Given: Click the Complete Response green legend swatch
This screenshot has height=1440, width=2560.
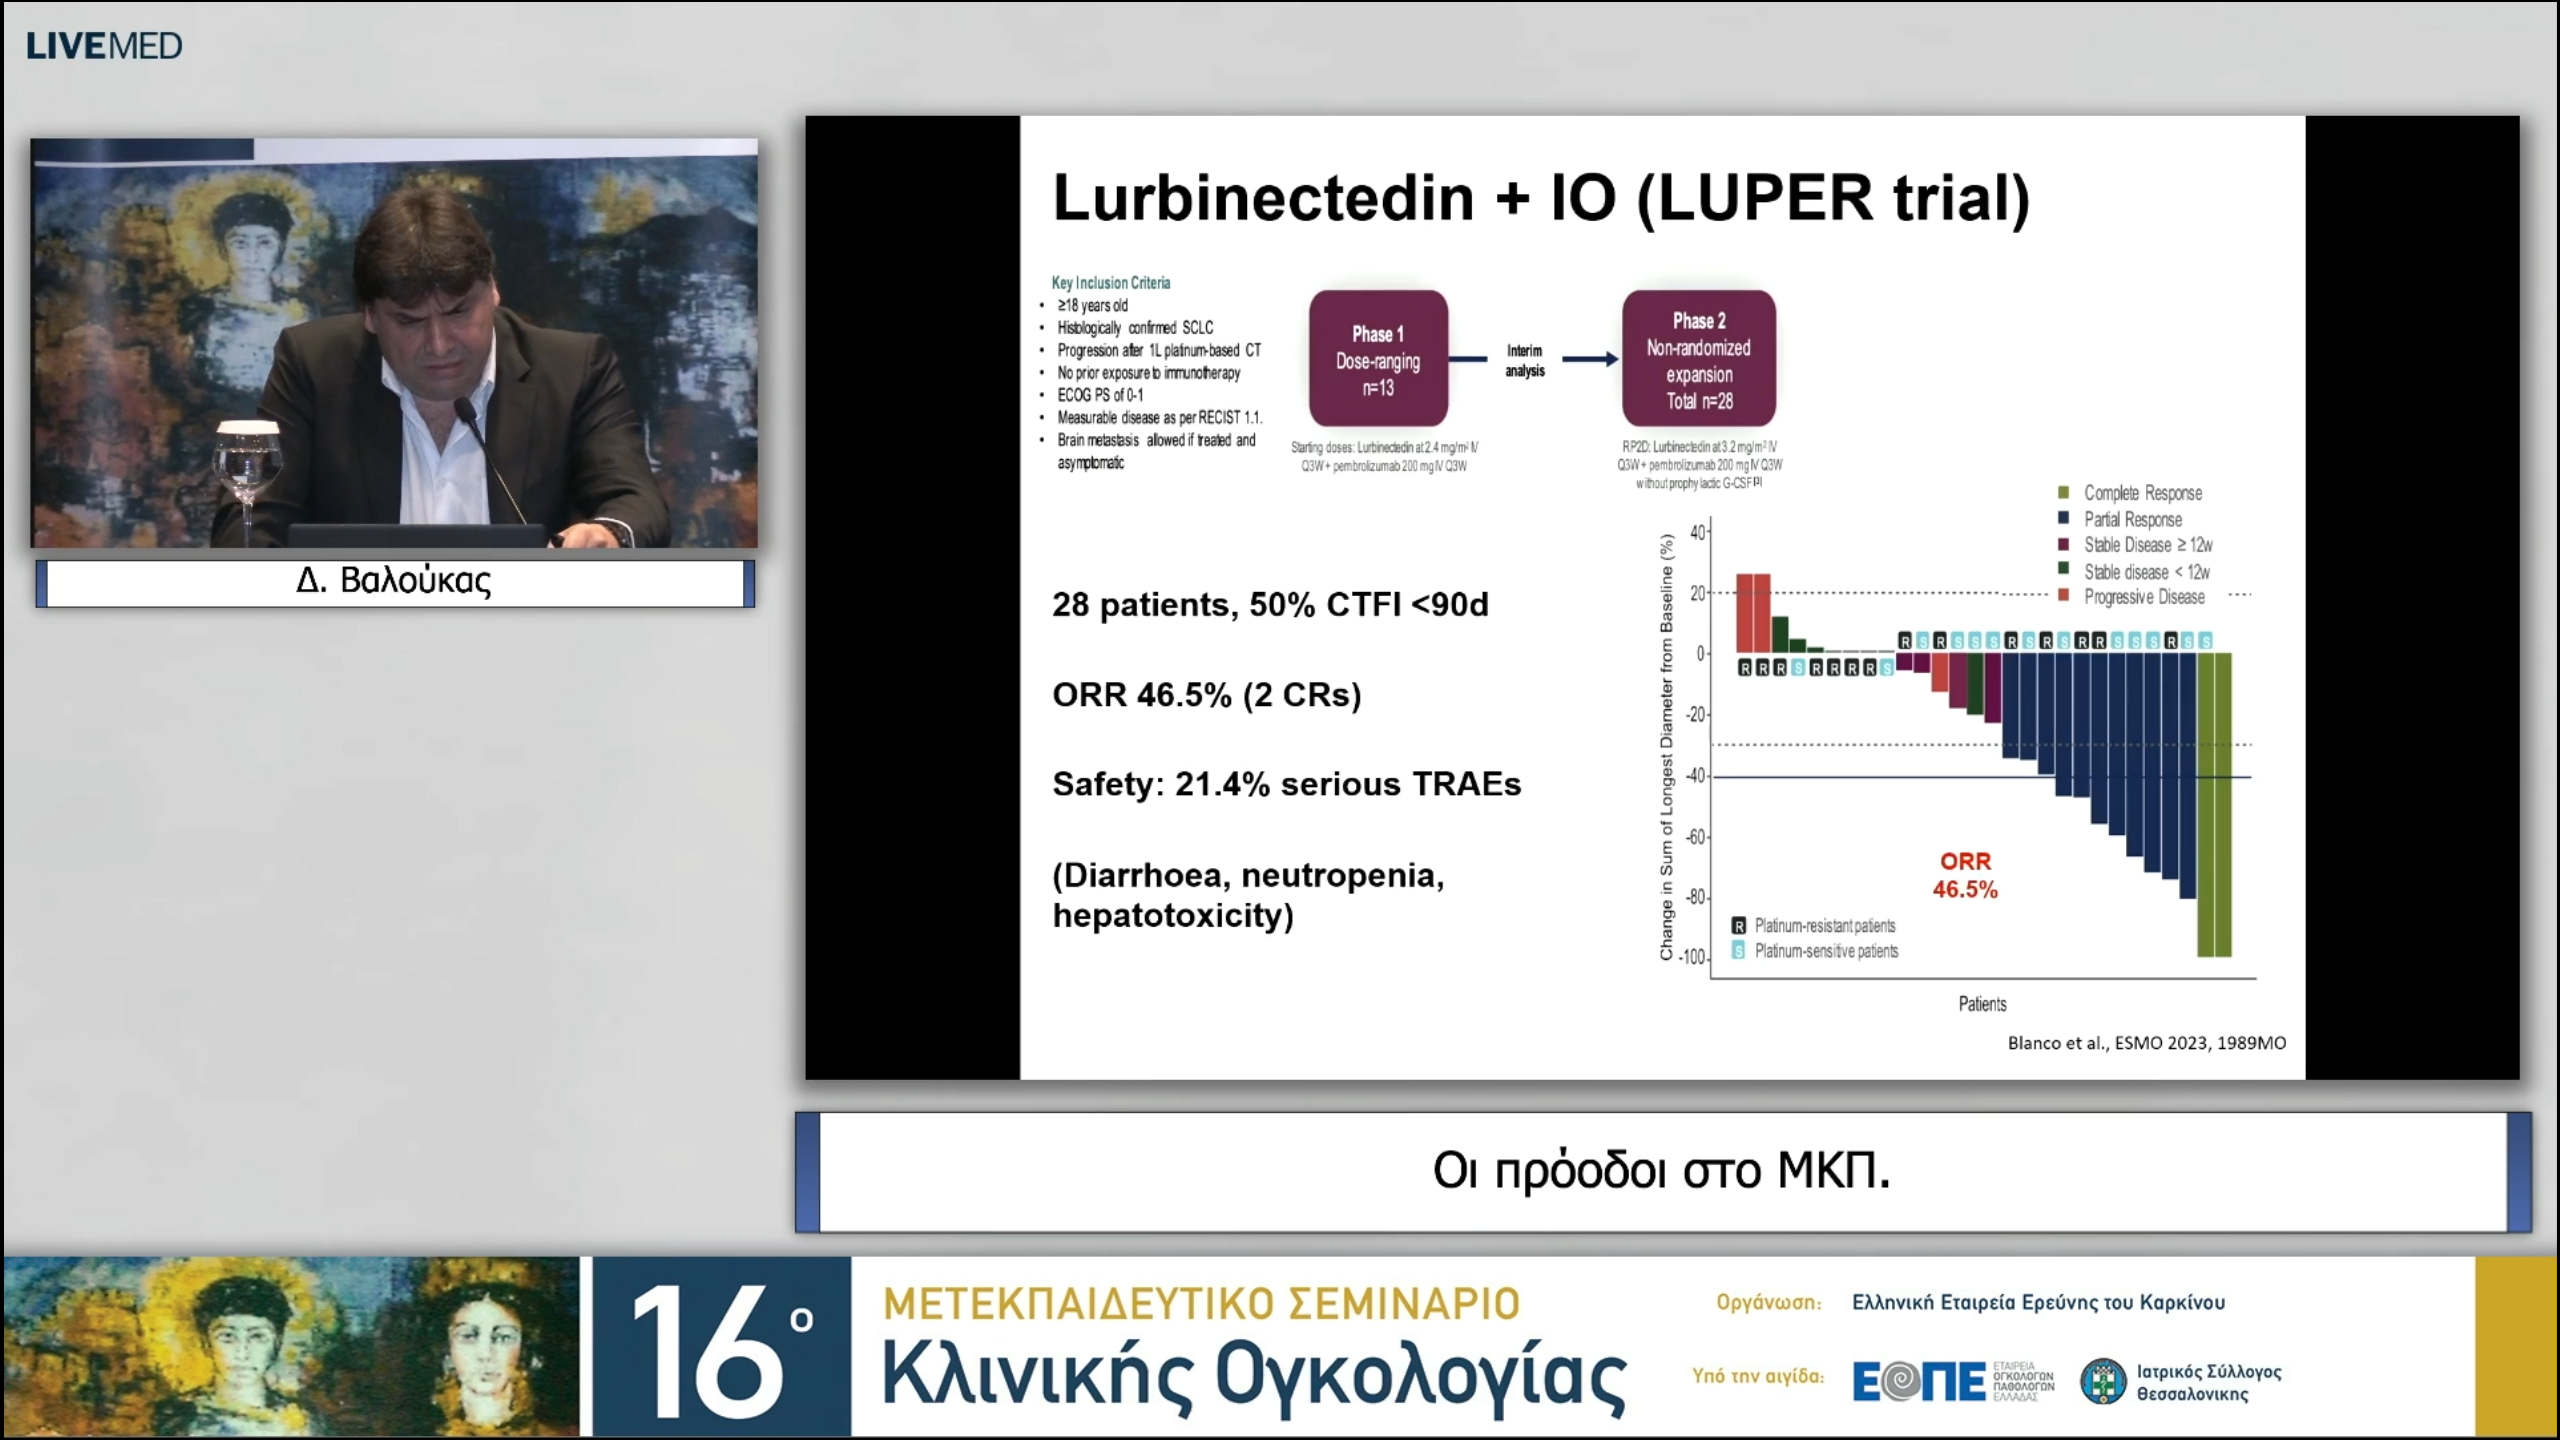Looking at the screenshot, I should [x=2063, y=492].
